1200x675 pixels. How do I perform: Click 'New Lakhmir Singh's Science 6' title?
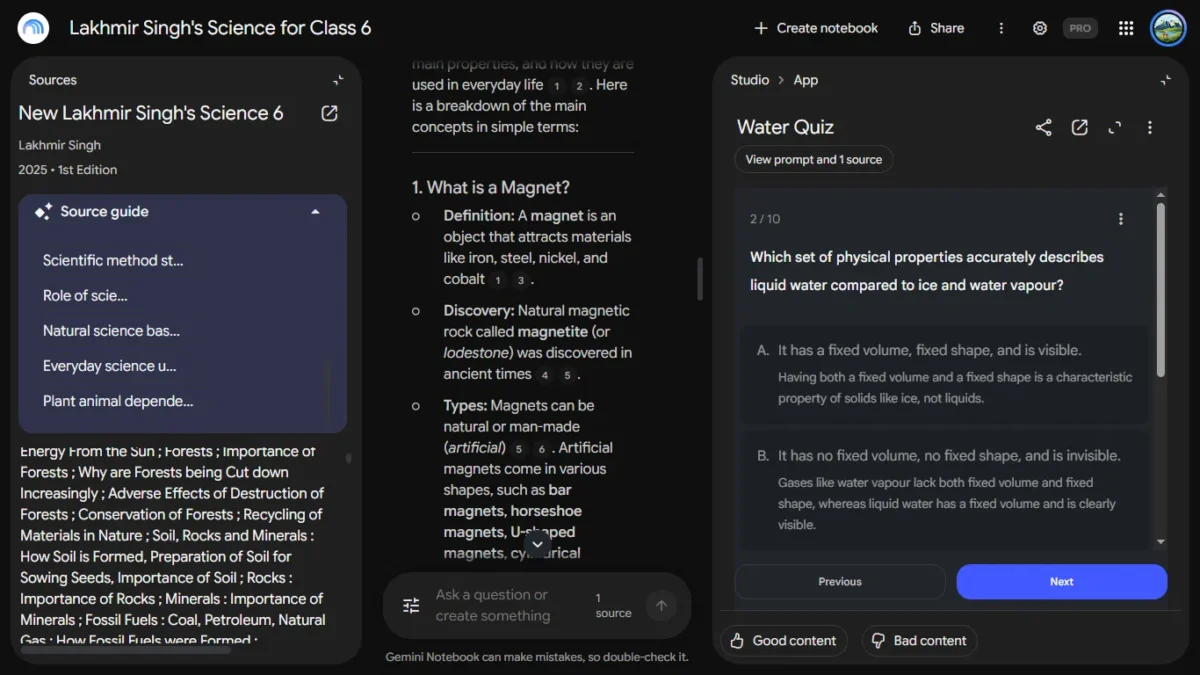[x=151, y=113]
